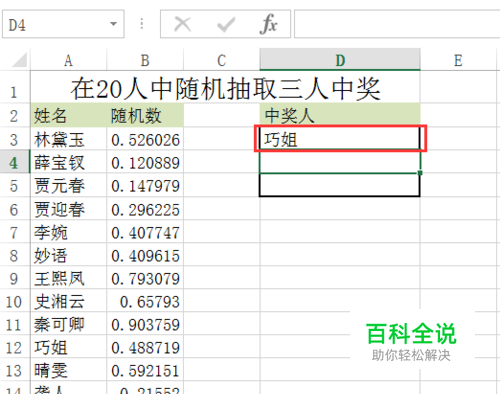Select row 6 header
The image size is (500, 394).
(x=14, y=209)
